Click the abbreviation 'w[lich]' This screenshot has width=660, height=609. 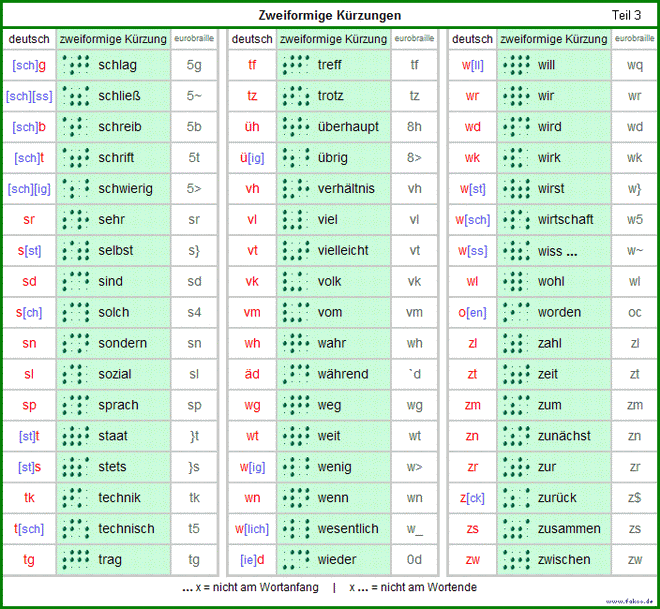click(x=252, y=529)
